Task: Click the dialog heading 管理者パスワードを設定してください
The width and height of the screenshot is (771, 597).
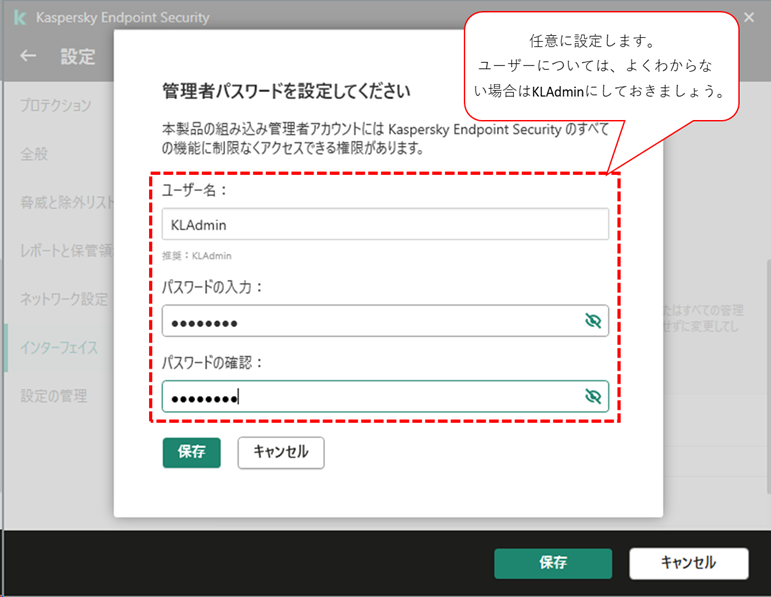Action: [x=286, y=91]
